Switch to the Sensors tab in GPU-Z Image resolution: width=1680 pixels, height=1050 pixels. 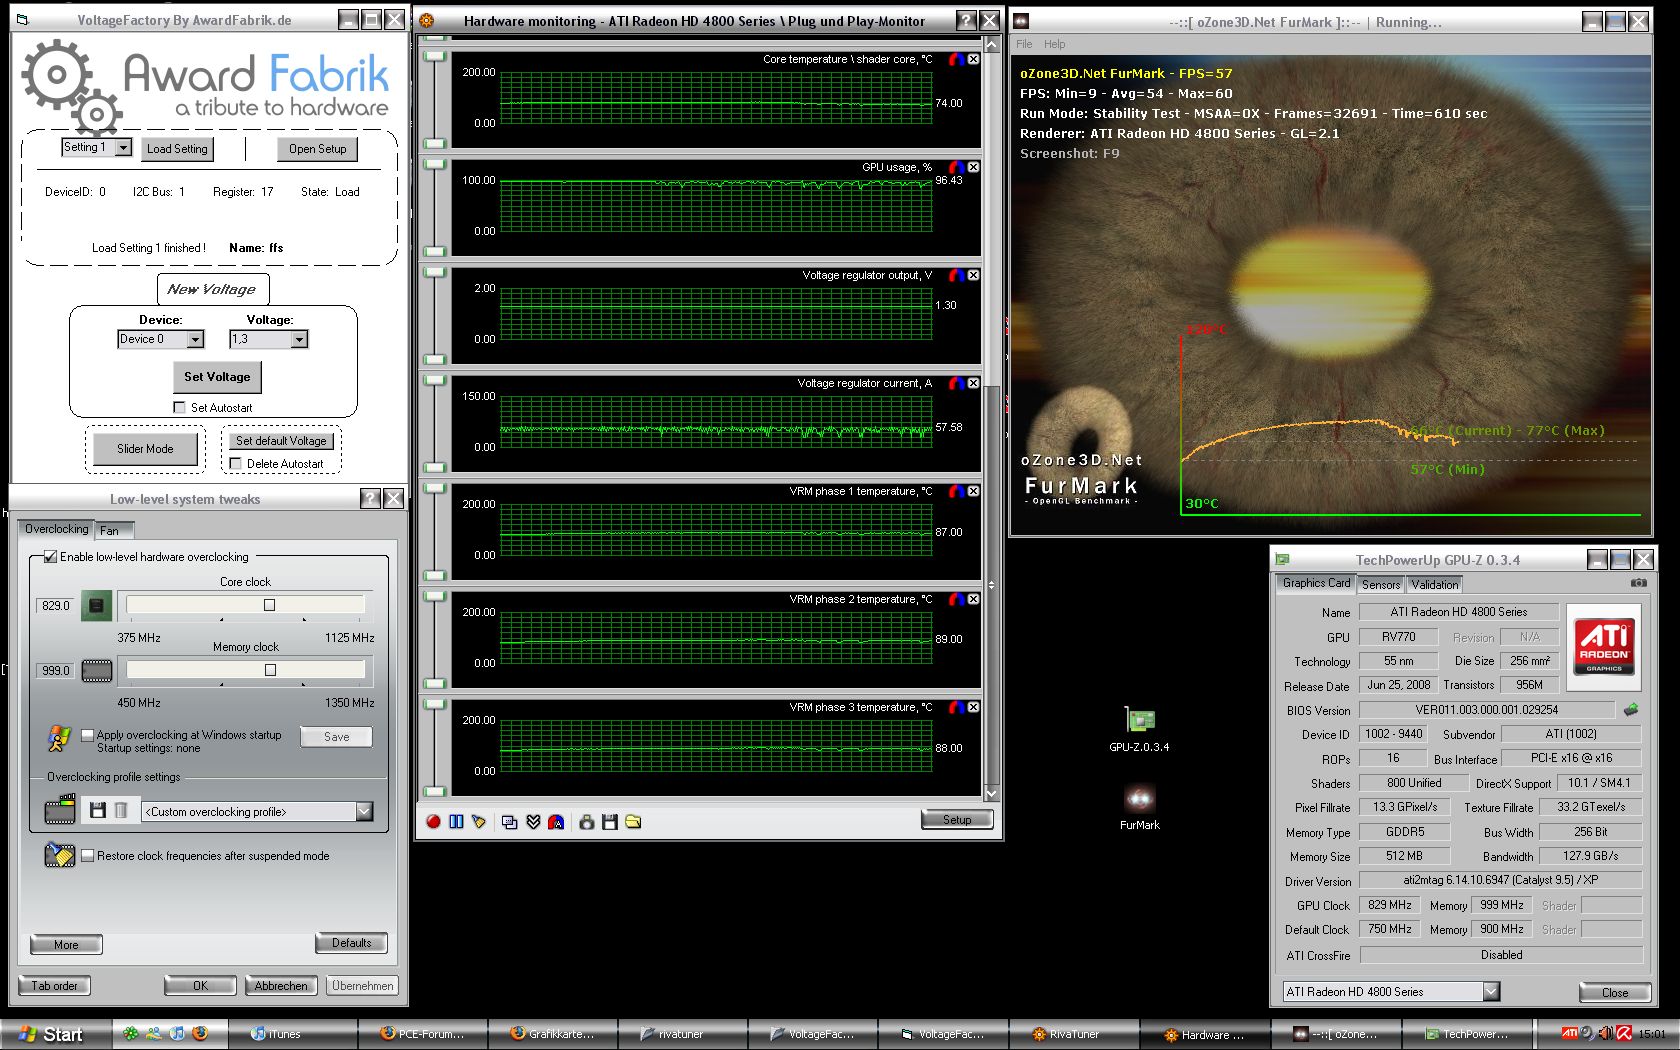1380,585
